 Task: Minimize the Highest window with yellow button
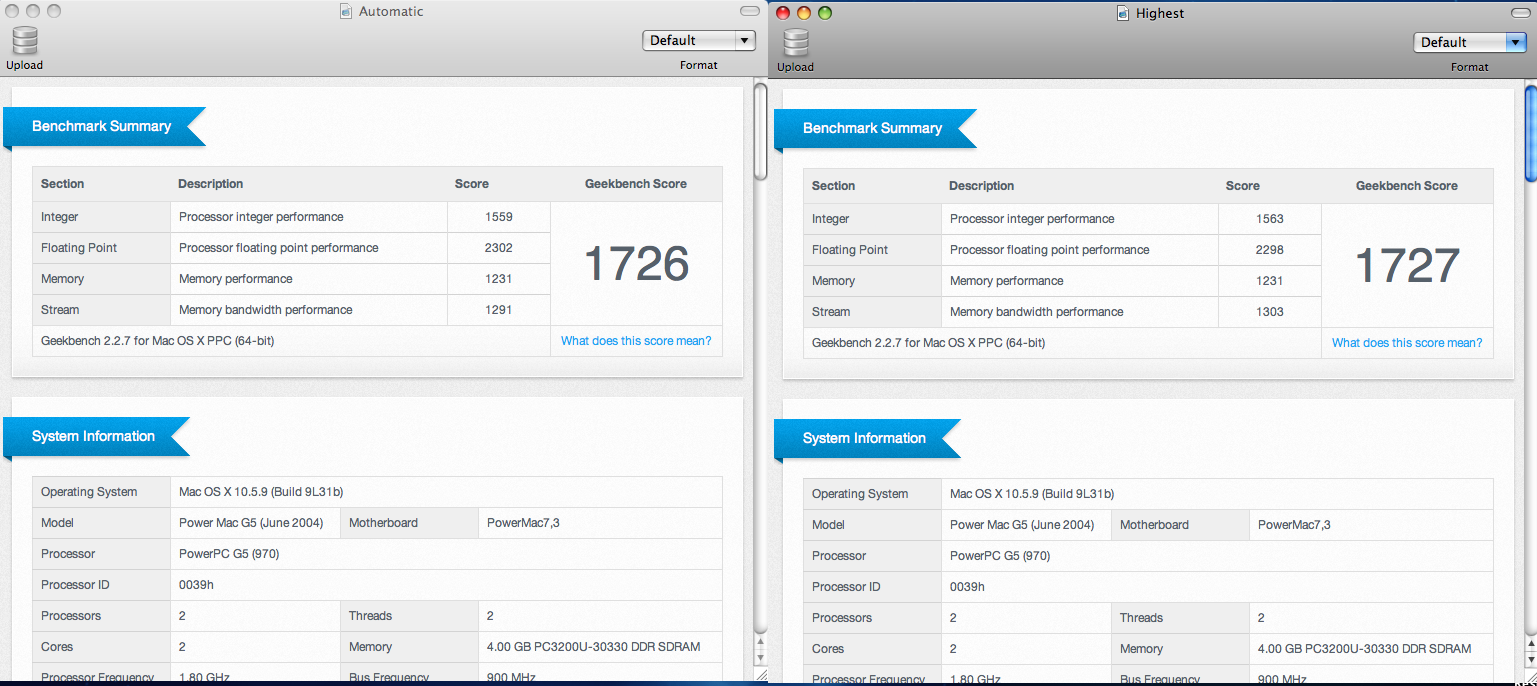pos(804,13)
